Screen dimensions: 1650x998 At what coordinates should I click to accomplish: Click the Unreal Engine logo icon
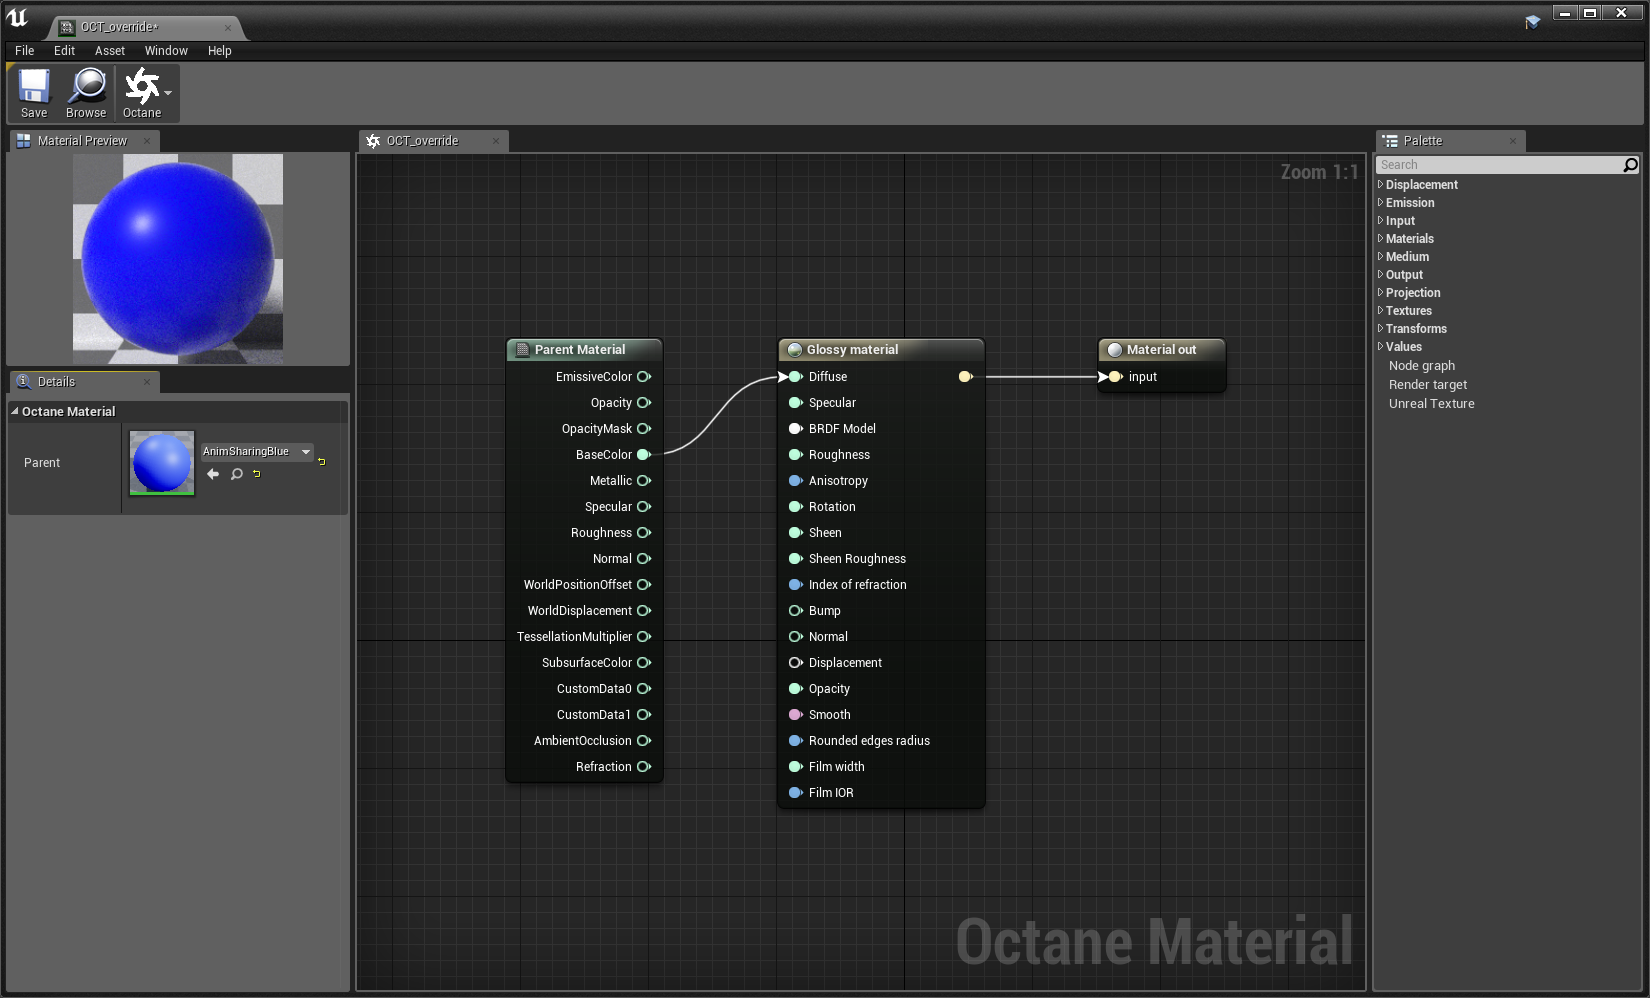(x=18, y=18)
